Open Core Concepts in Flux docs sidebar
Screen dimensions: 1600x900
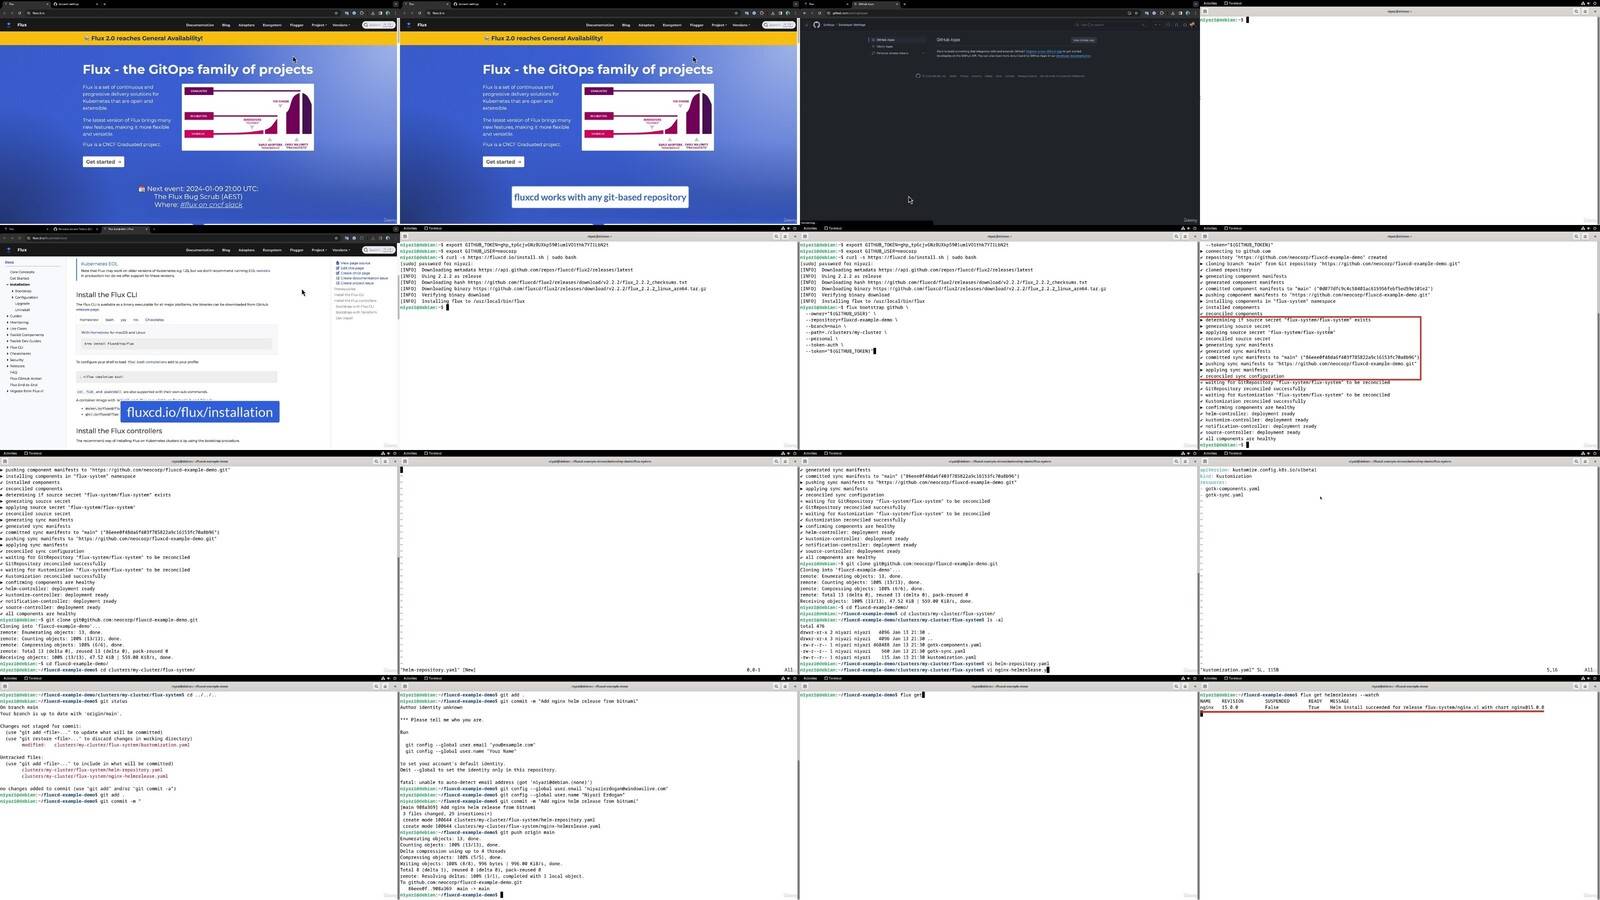[22, 272]
